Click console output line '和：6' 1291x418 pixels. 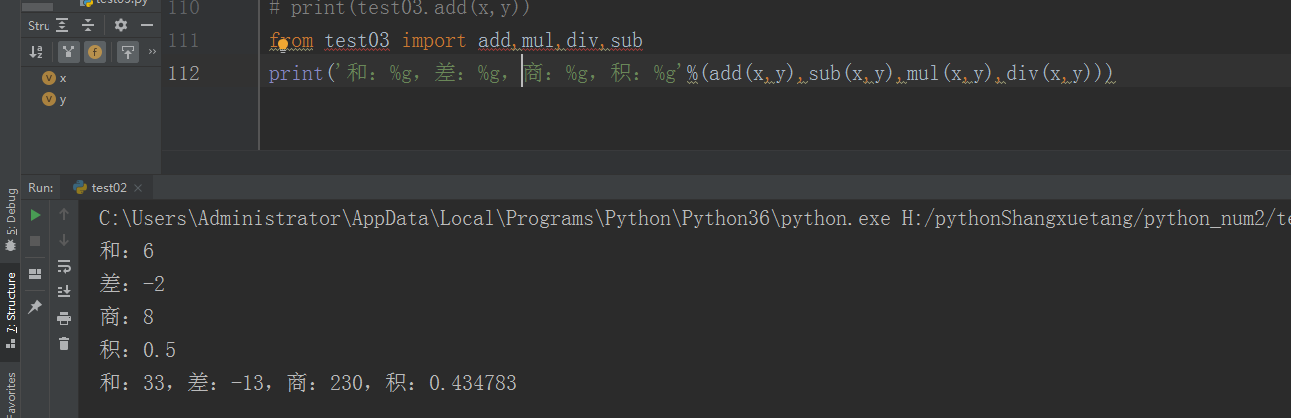(127, 251)
